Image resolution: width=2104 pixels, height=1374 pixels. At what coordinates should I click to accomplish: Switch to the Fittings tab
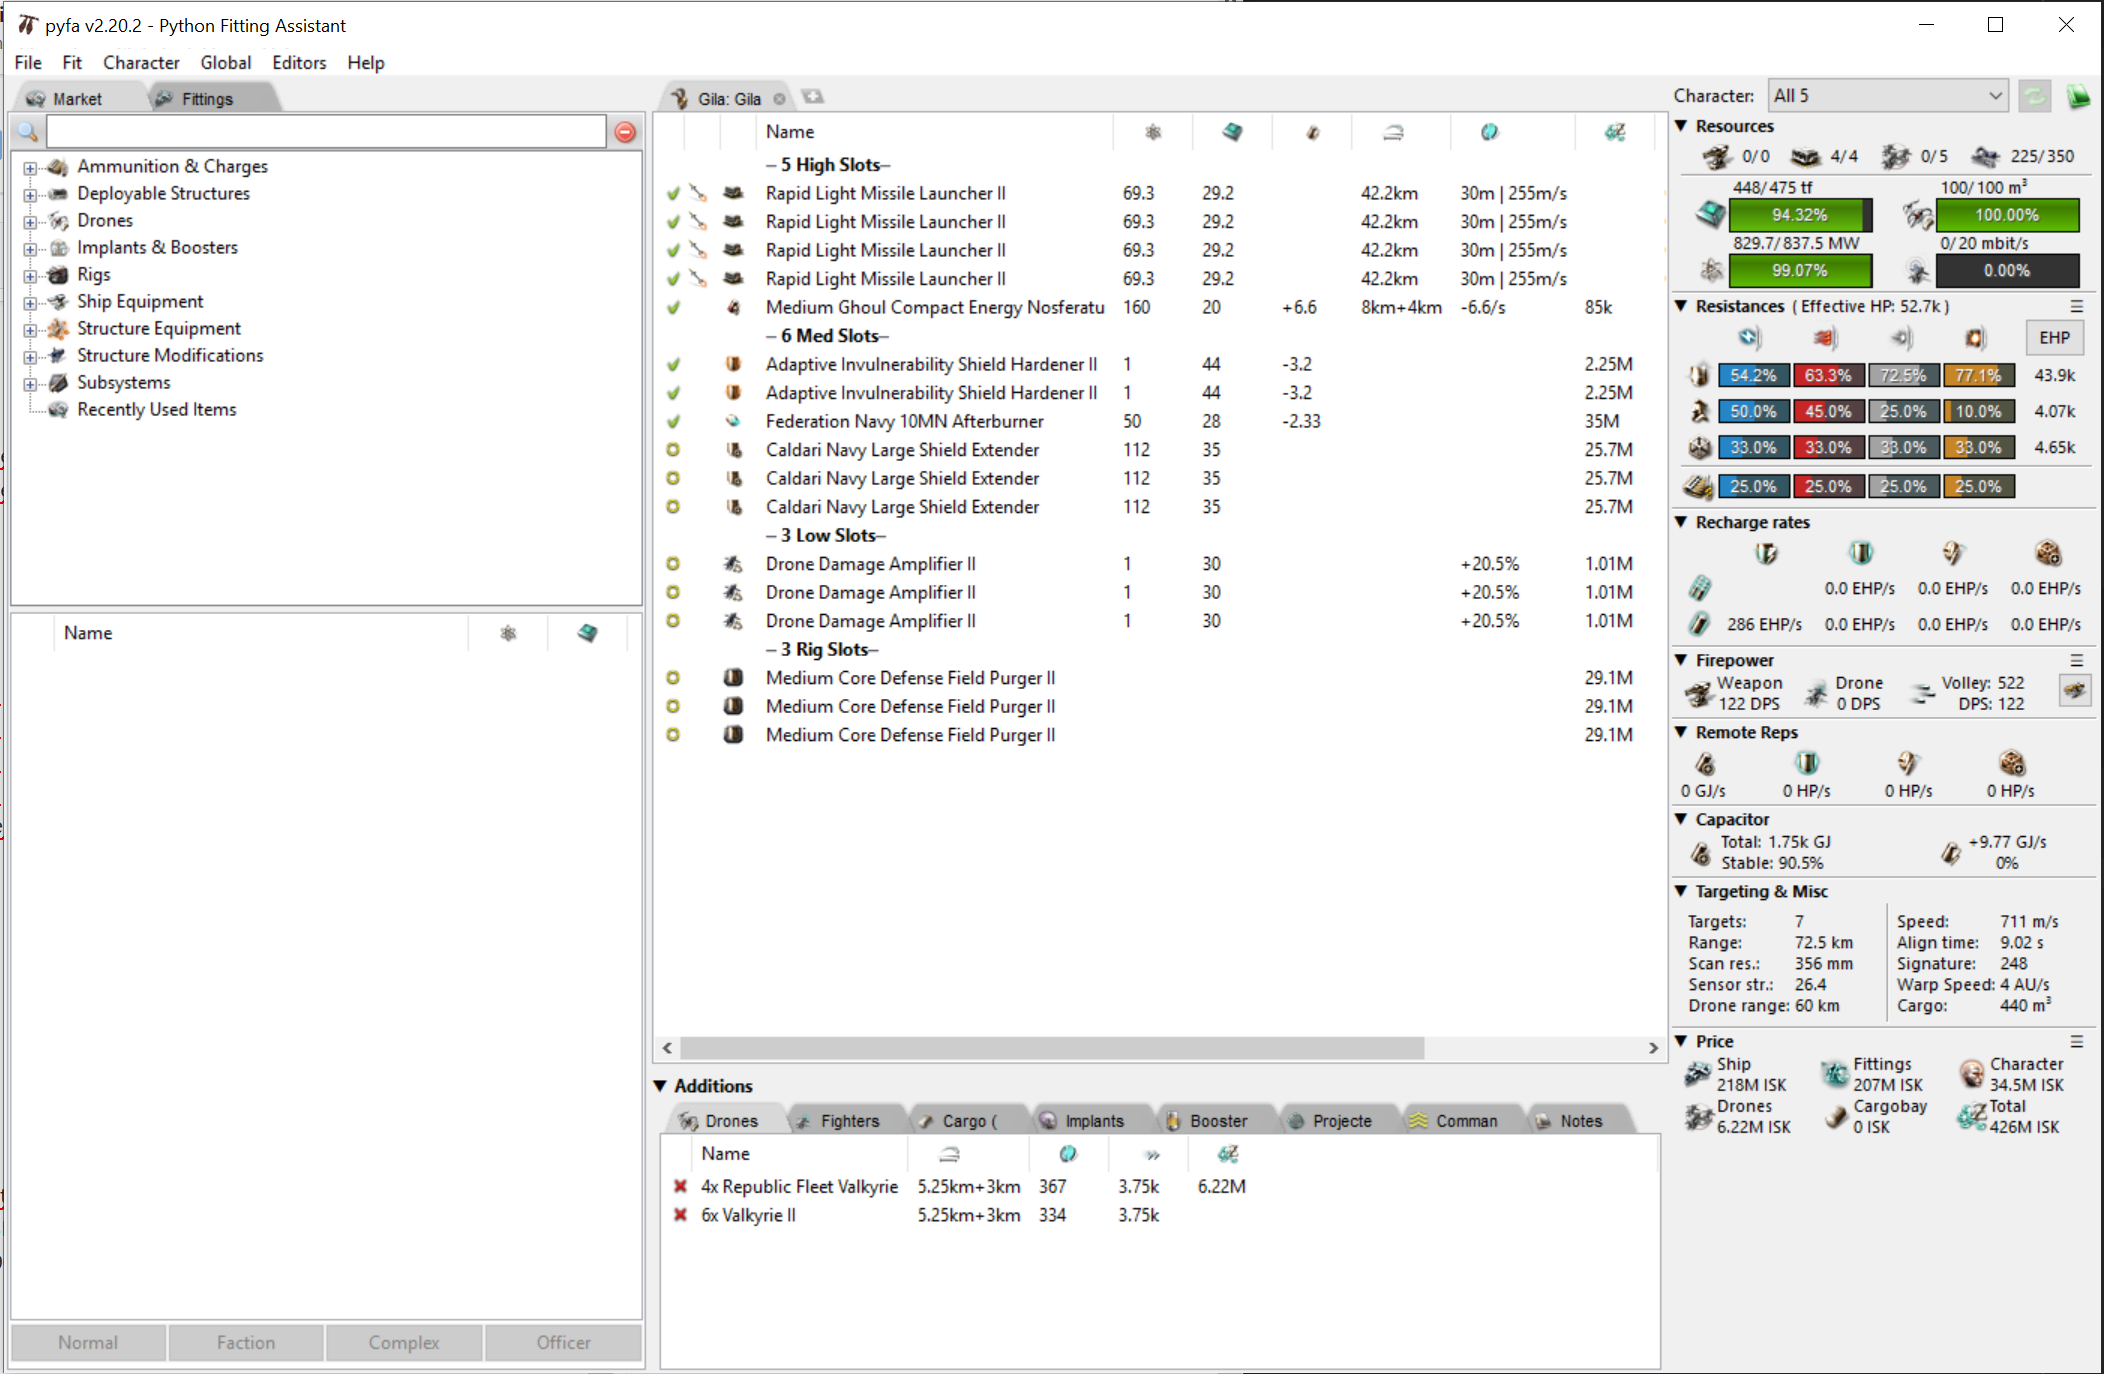coord(206,99)
